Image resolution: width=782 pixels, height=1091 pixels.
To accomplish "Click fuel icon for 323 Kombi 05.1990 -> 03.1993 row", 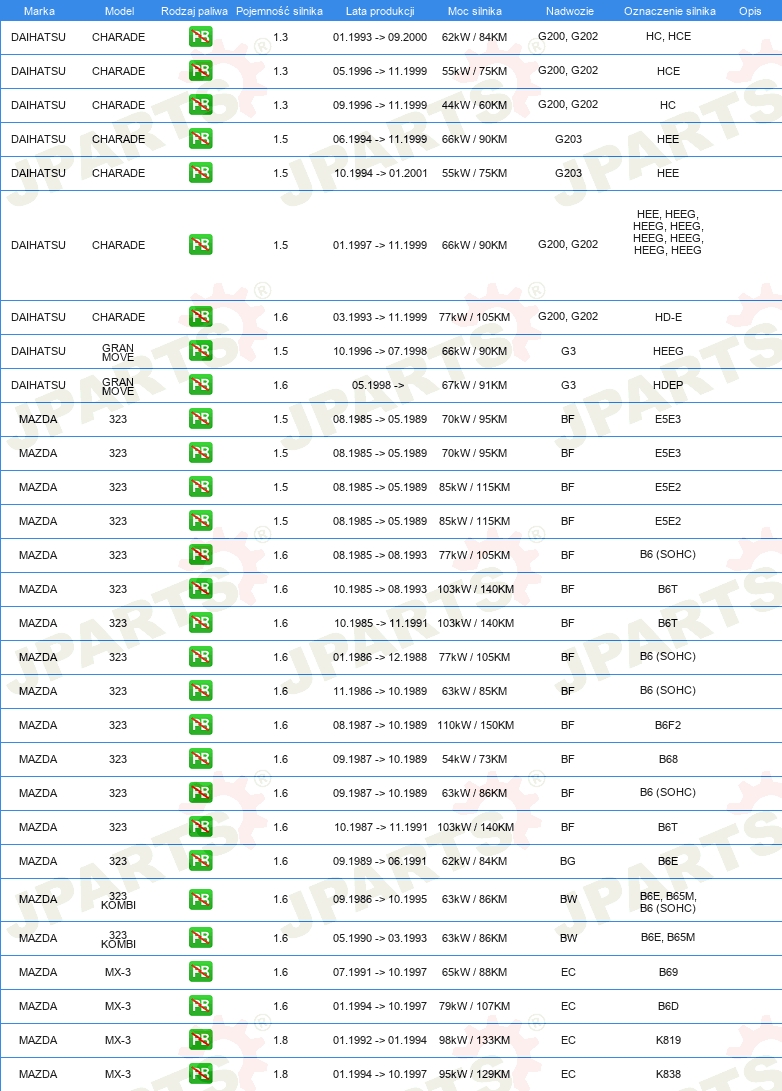I will tap(200, 938).
